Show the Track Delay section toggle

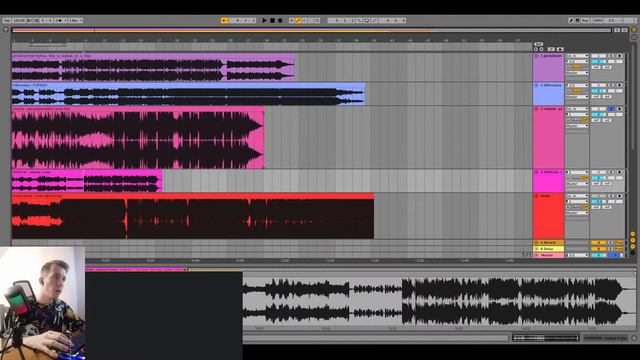click(x=633, y=253)
